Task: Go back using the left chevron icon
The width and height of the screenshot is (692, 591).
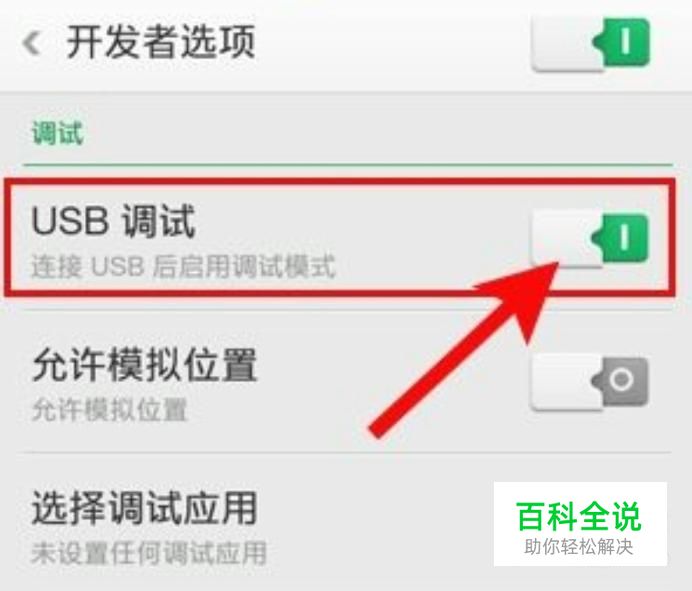Action: tap(32, 43)
